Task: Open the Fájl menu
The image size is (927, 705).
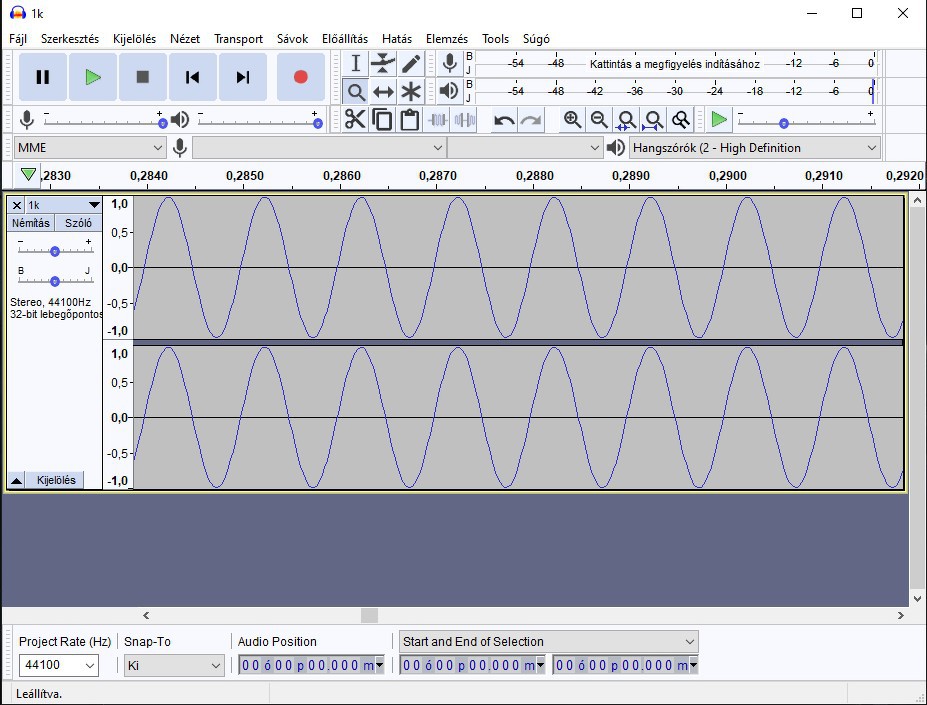Action: click(x=18, y=39)
